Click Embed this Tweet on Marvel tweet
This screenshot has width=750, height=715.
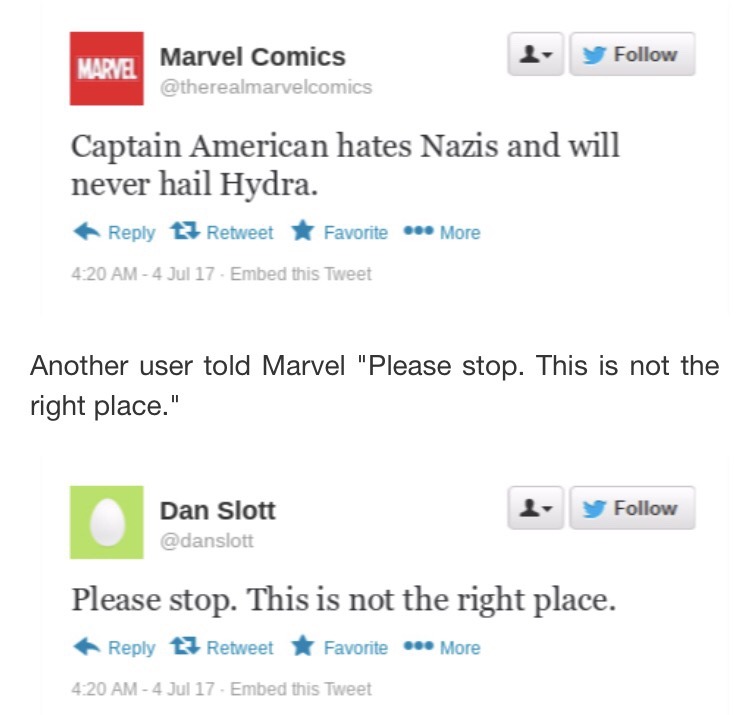[x=300, y=273]
